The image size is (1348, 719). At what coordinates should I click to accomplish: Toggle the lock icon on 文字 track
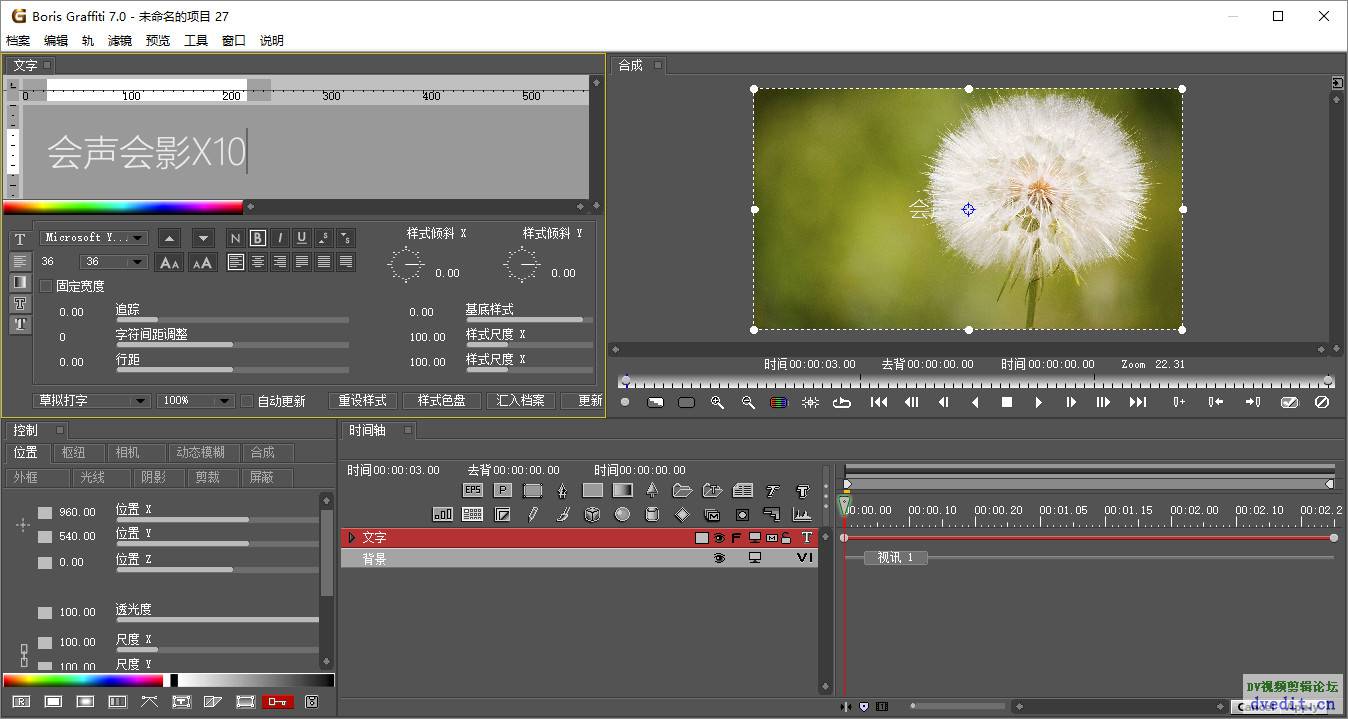pos(786,538)
